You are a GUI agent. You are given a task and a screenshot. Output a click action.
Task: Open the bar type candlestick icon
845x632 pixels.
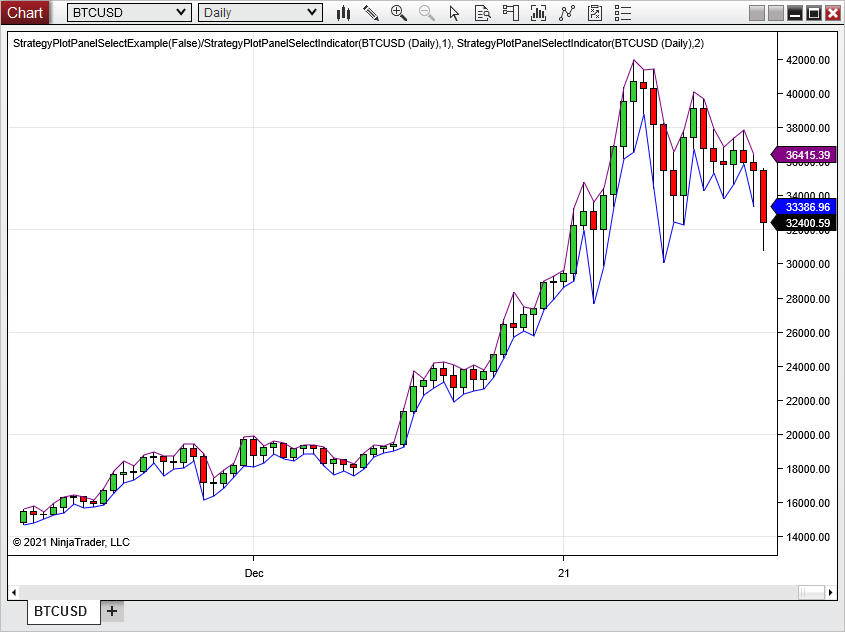(x=343, y=13)
